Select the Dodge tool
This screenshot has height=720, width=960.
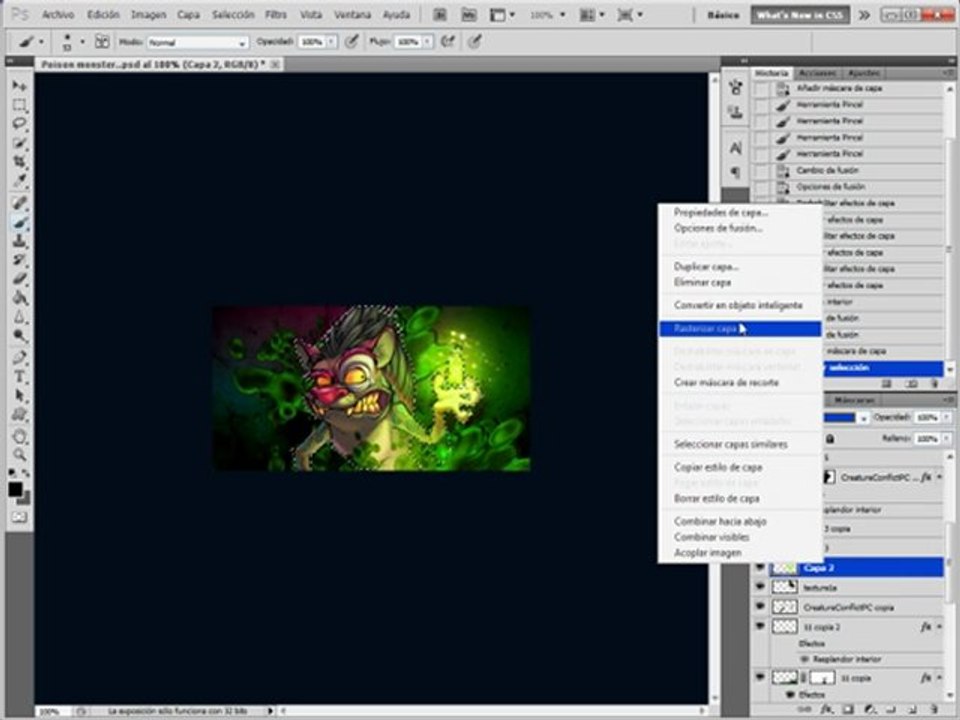[20, 336]
